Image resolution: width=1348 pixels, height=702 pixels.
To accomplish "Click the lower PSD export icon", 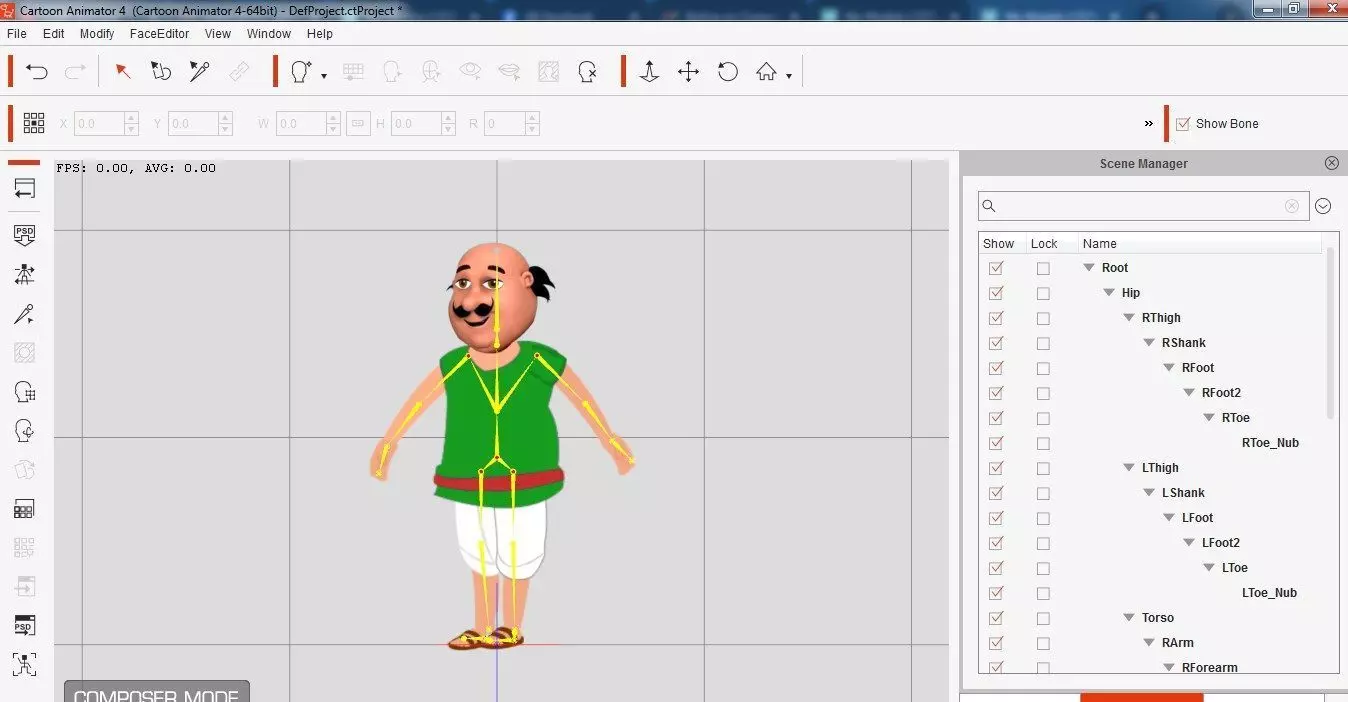I will point(25,625).
